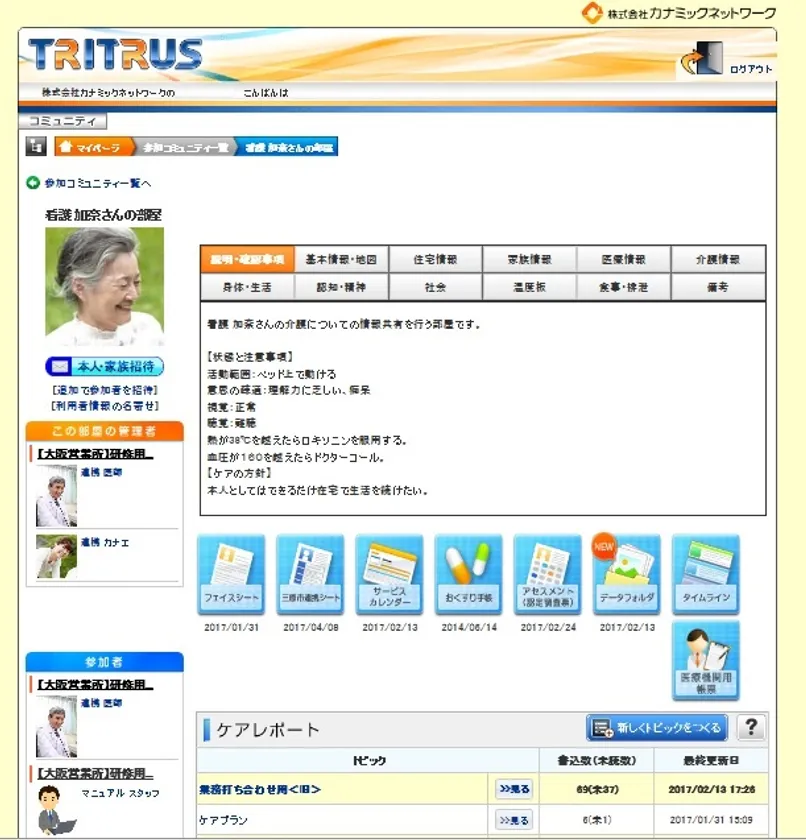
Task: Open the データフォルダ icon marked NEW
Action: 627,574
